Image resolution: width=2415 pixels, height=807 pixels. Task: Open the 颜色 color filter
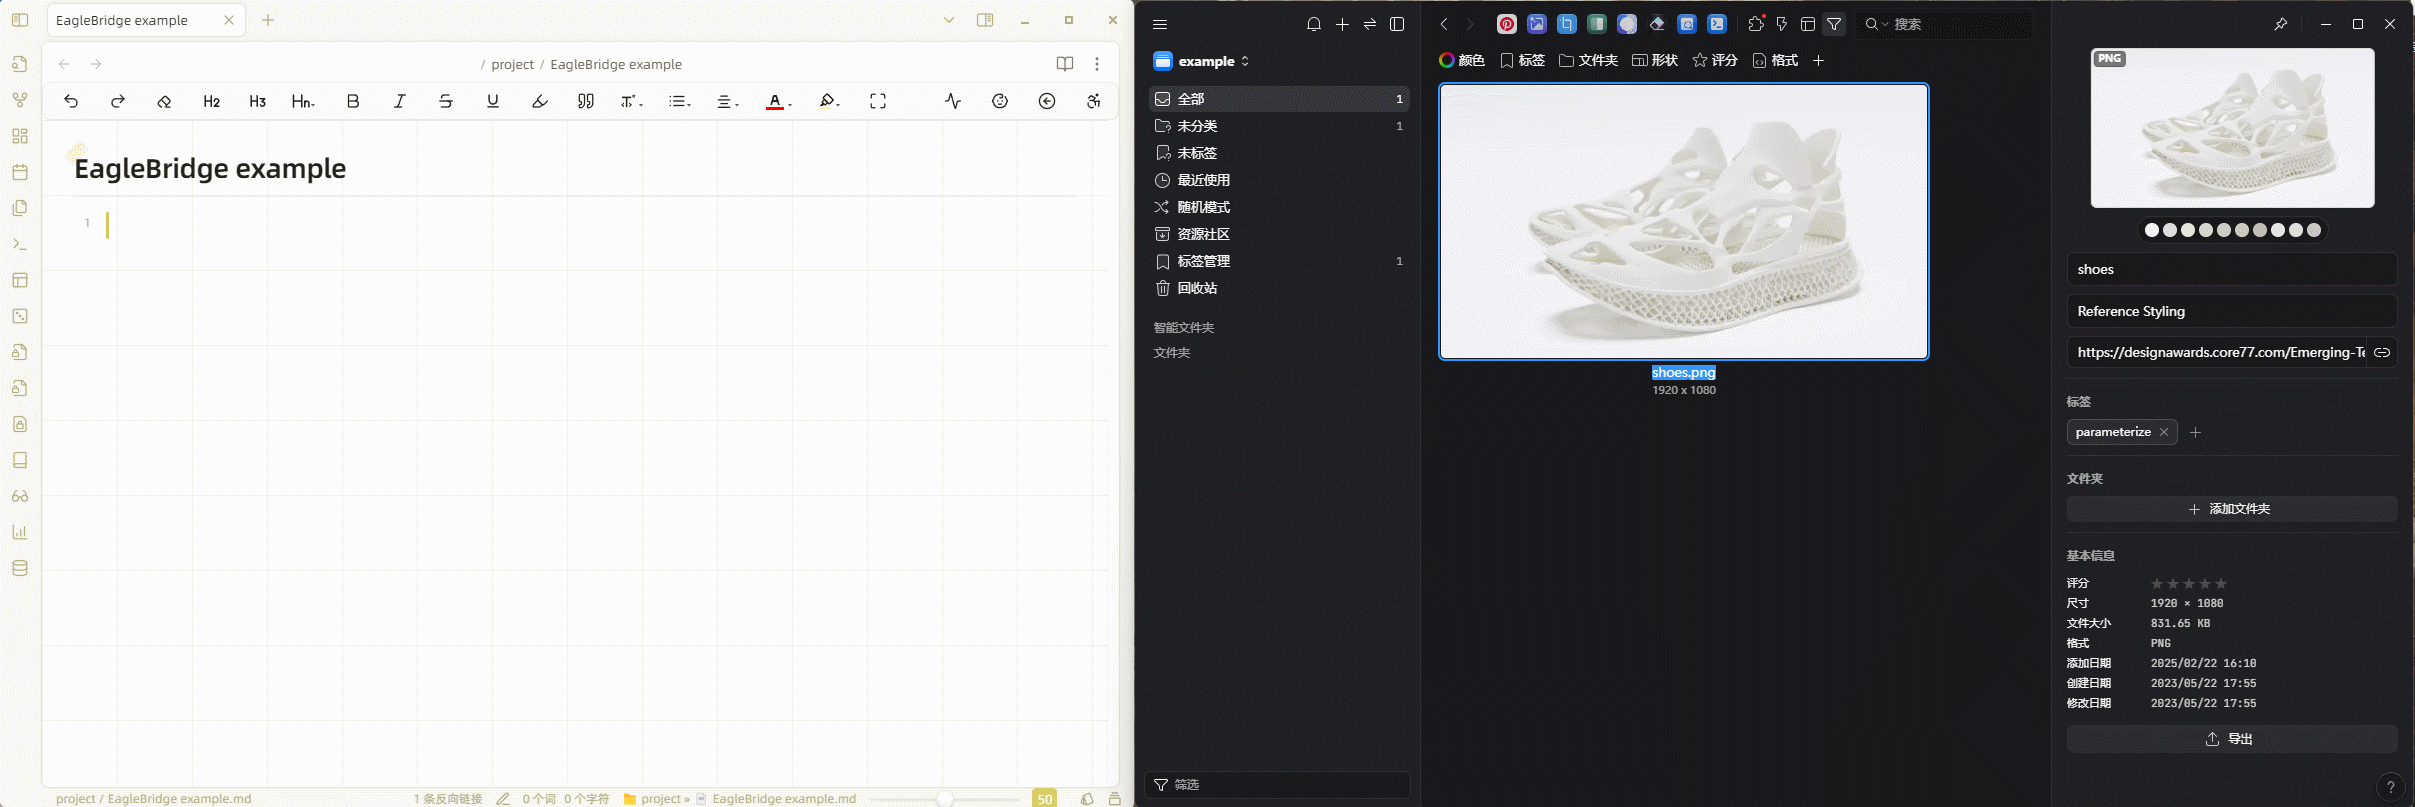[x=1462, y=61]
